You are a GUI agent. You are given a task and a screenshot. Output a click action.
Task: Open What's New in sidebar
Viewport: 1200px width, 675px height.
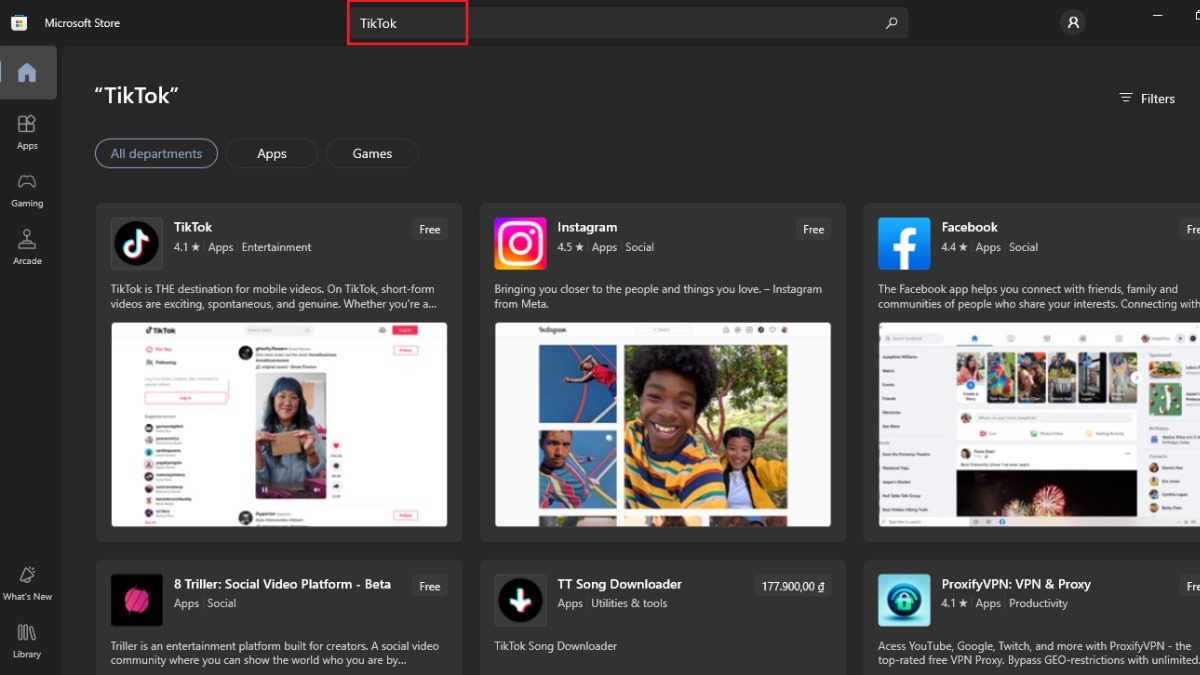(x=27, y=583)
